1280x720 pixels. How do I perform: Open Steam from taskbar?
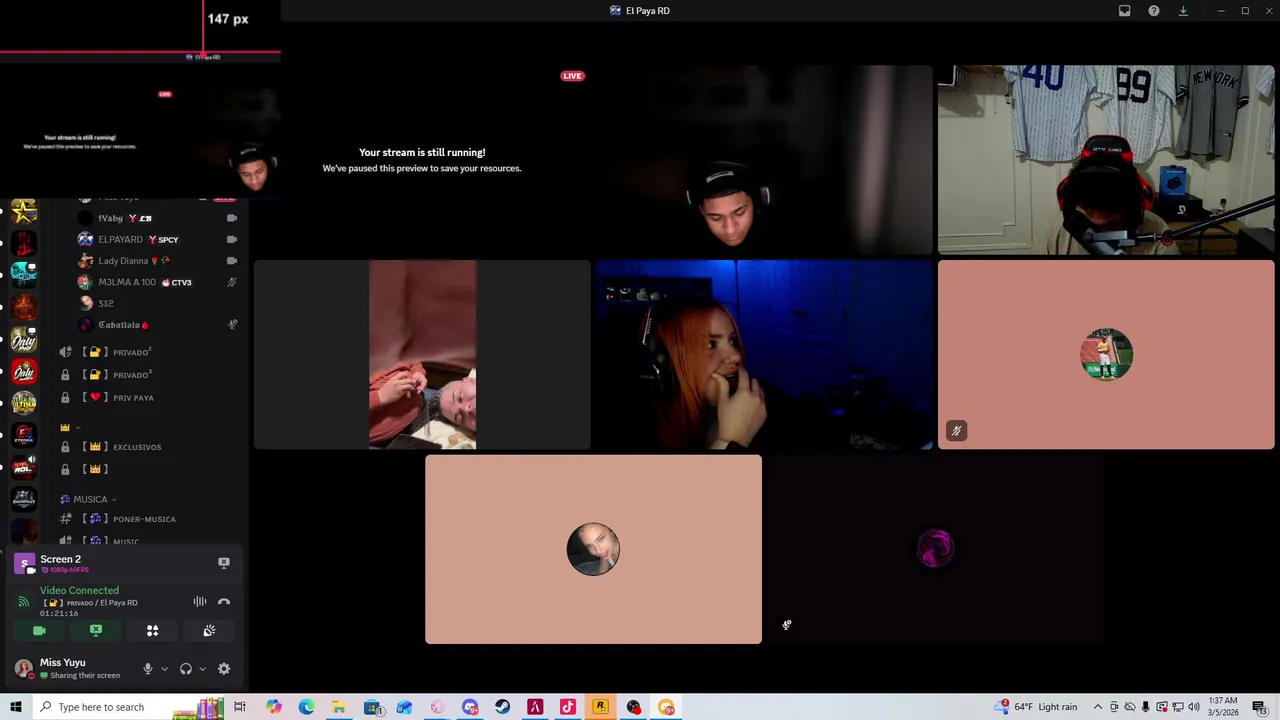point(502,707)
